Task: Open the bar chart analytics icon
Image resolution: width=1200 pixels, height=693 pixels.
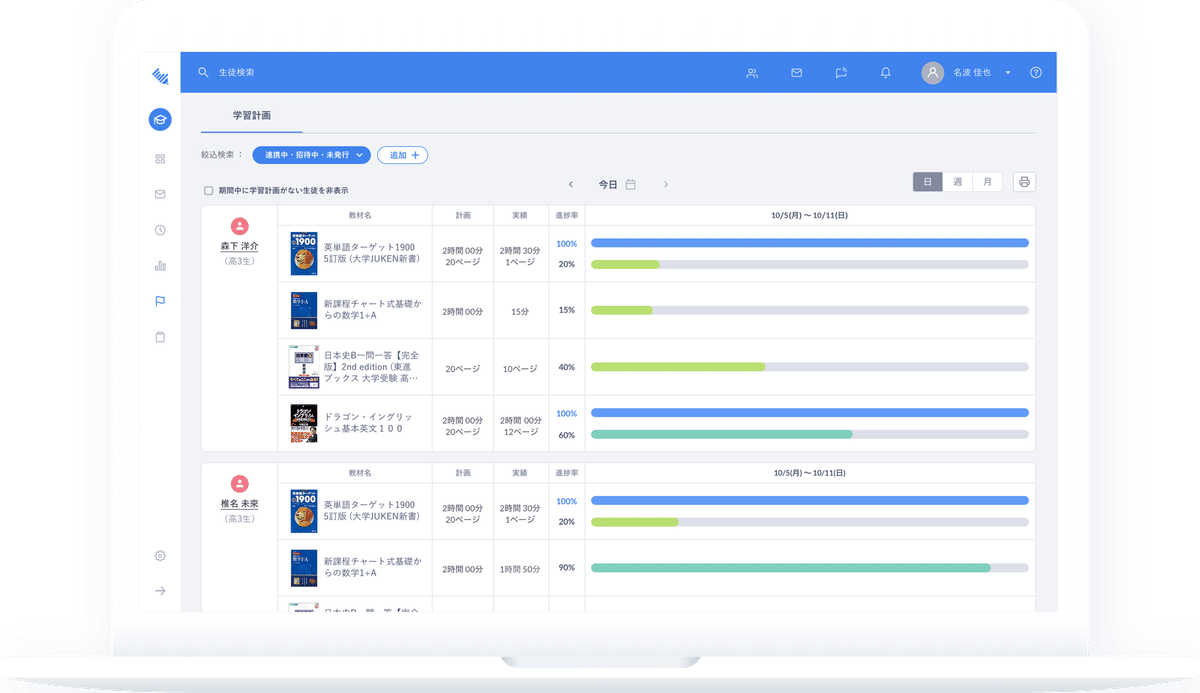Action: pos(160,266)
